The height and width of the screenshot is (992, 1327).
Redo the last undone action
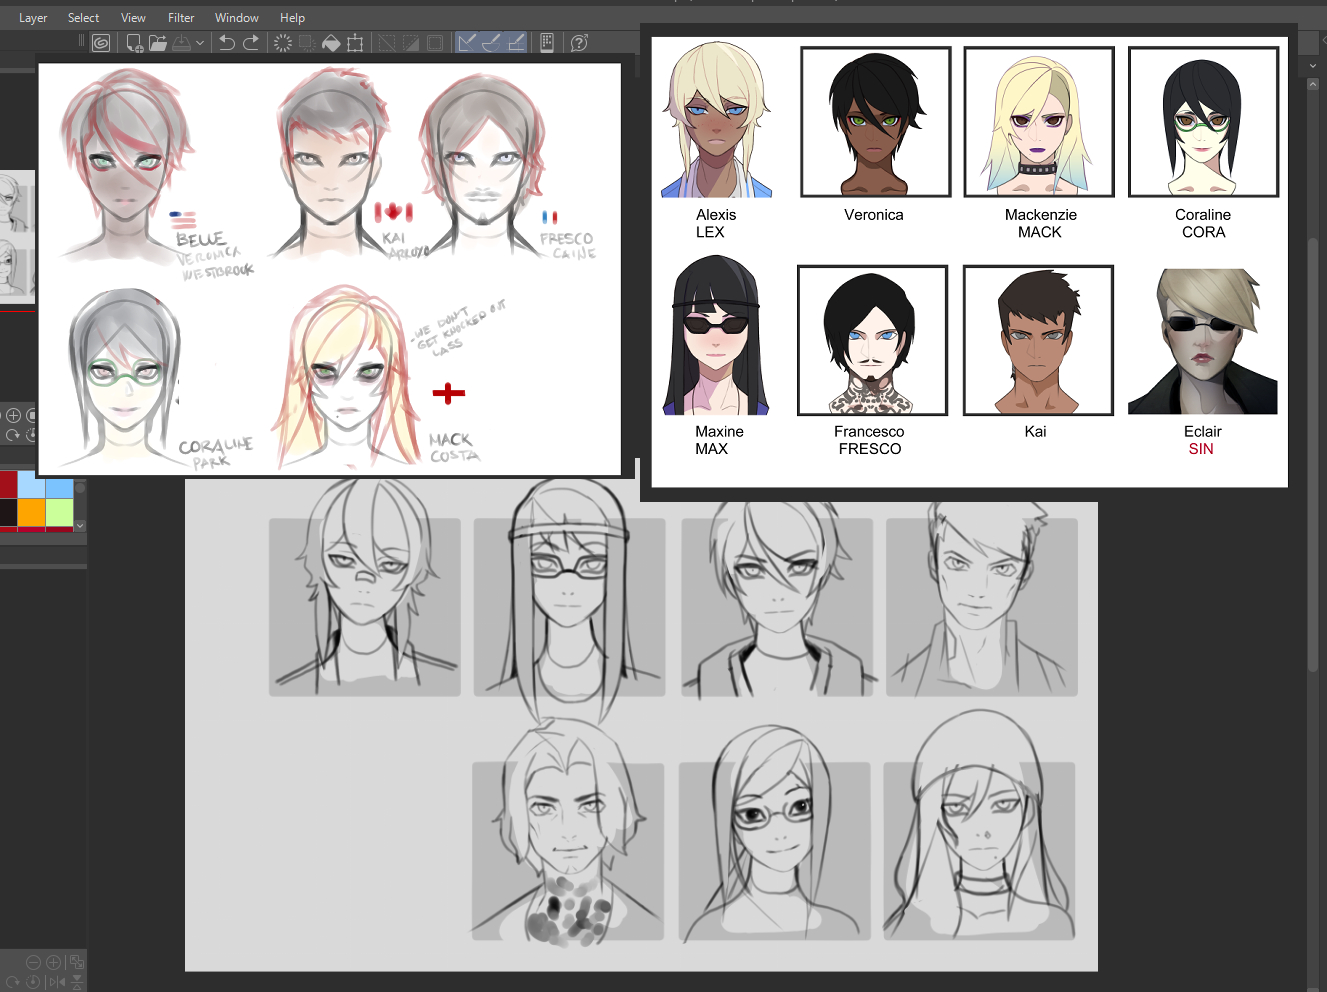pyautogui.click(x=251, y=43)
